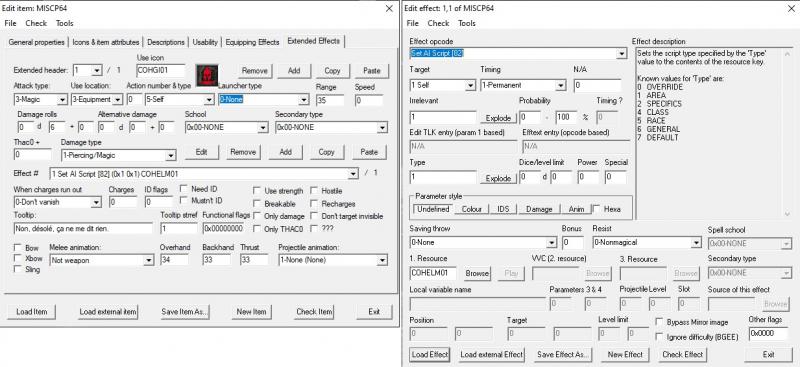Screen dimensions: 800x367
Task: Check the Bow checkbox
Action: click(18, 248)
